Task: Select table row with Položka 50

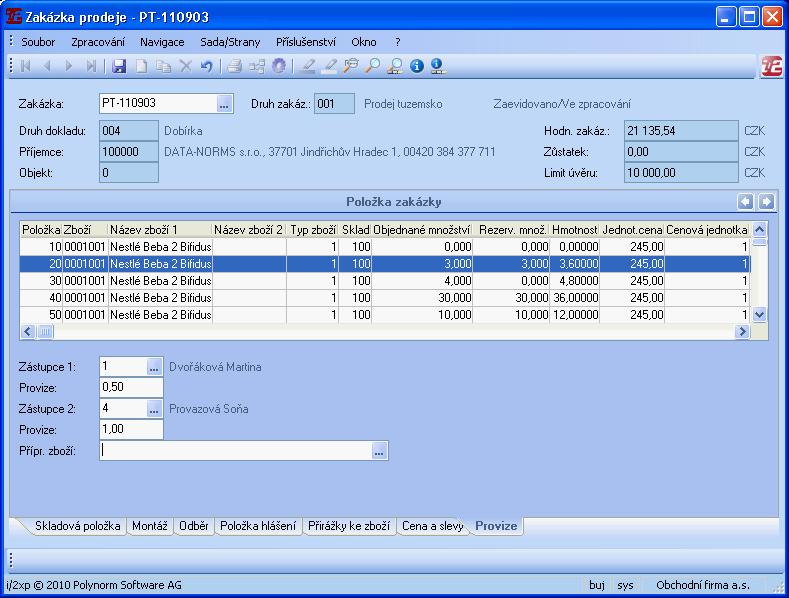Action: [x=385, y=315]
